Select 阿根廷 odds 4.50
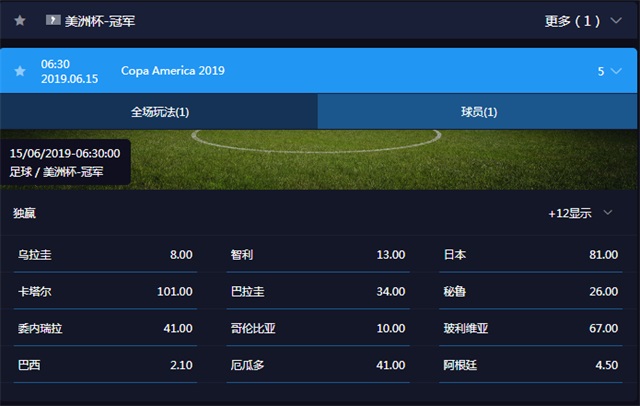Image resolution: width=640 pixels, height=406 pixels. tap(531, 365)
